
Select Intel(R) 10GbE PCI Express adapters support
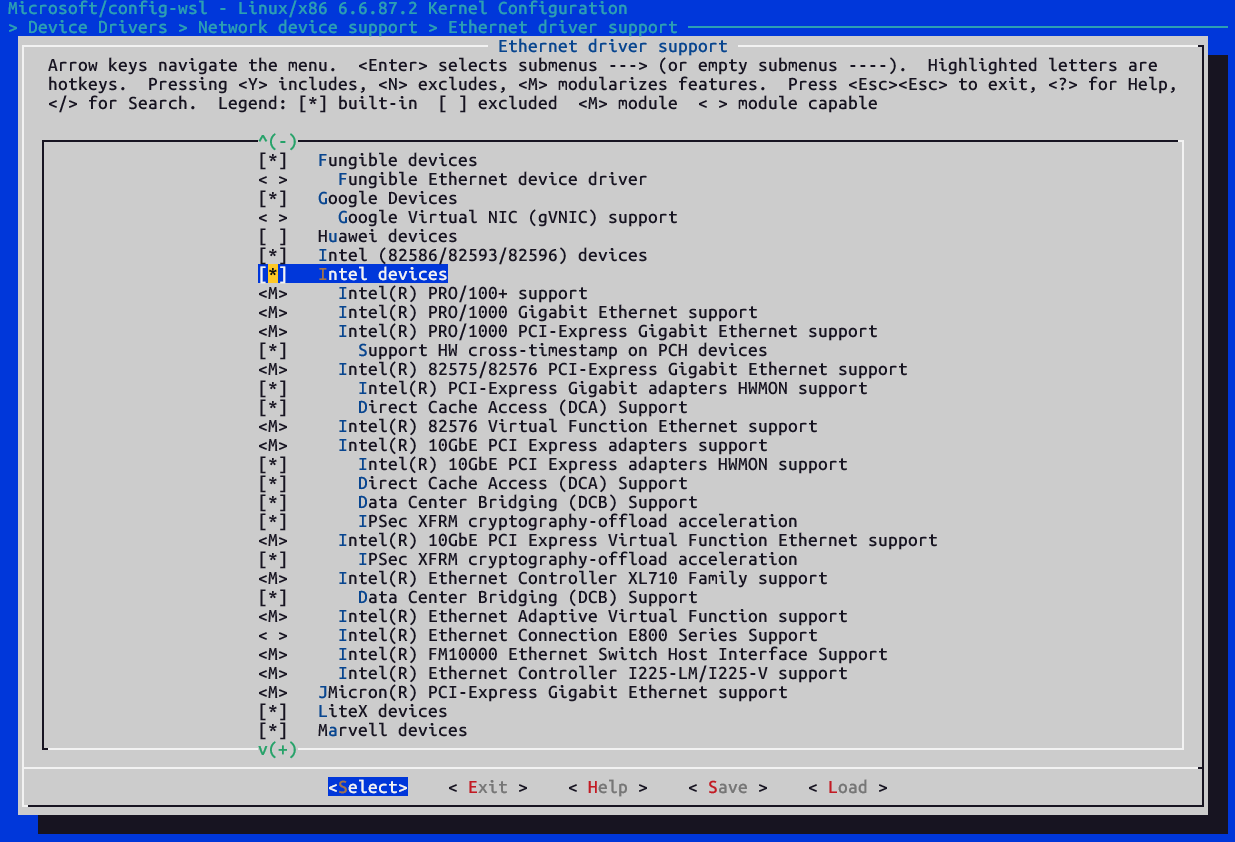tap(553, 445)
